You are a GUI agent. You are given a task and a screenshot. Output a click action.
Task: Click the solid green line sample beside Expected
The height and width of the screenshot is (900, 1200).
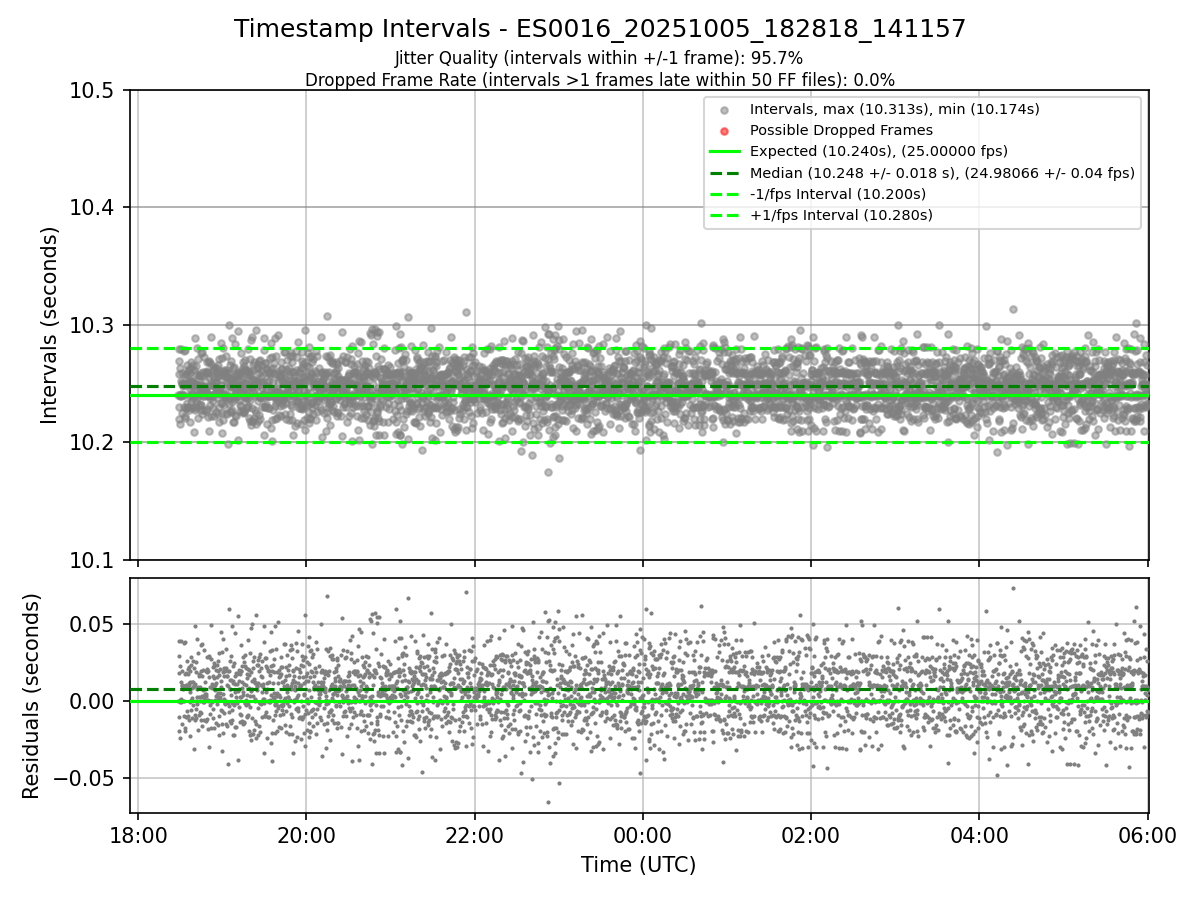725,152
